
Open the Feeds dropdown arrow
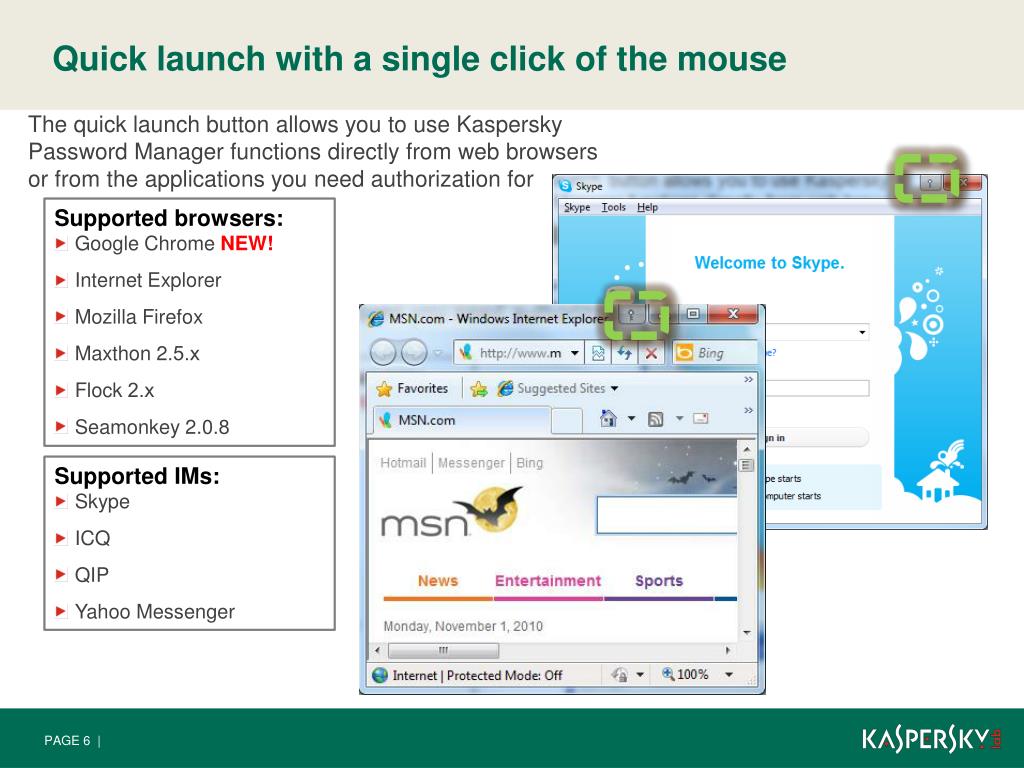(679, 419)
